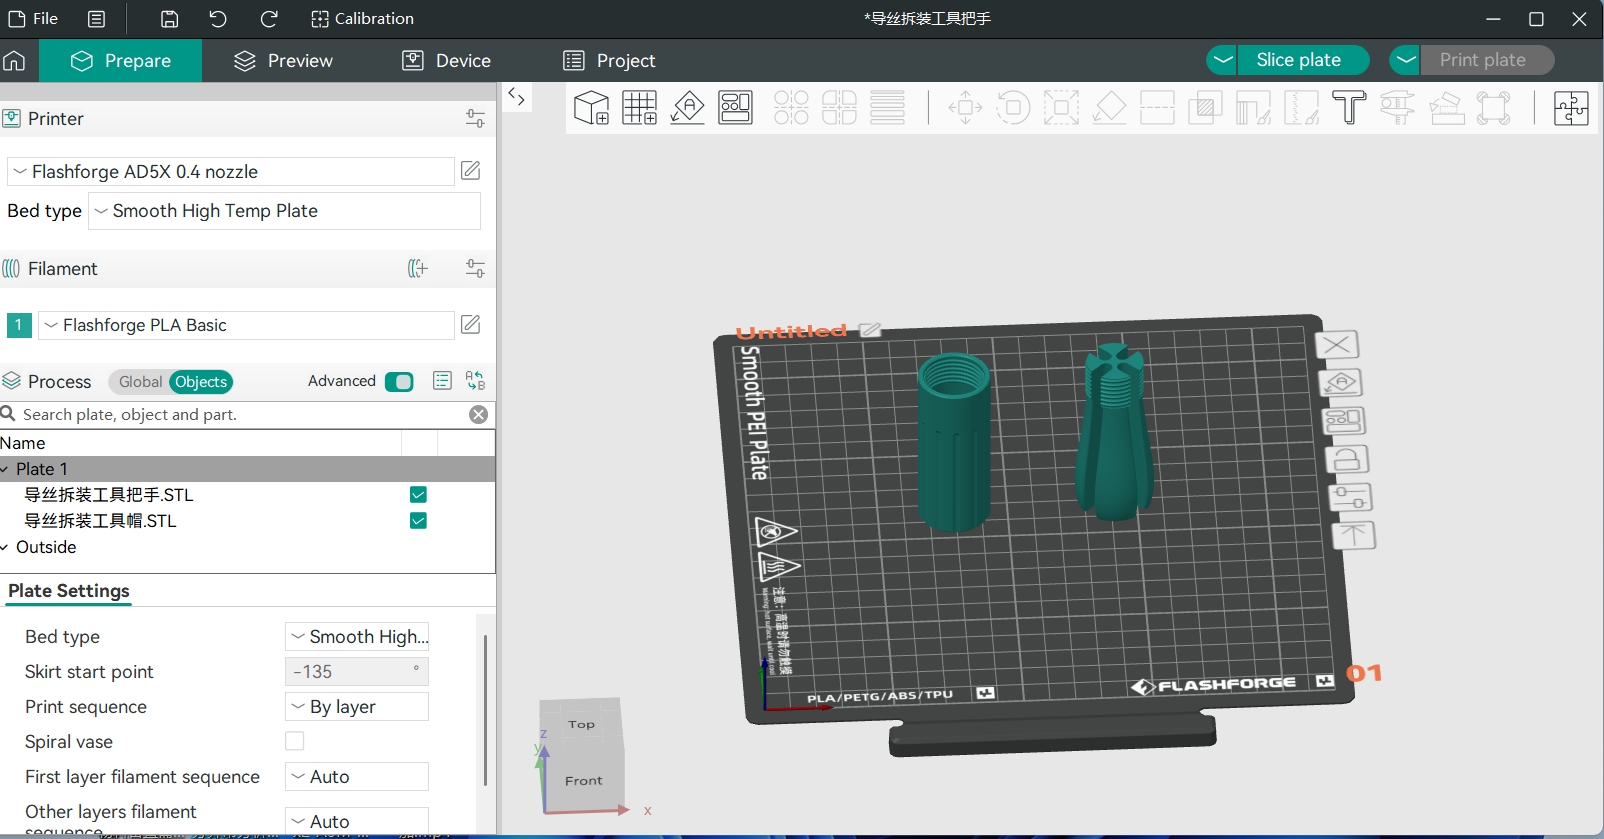Click the Redo arrow icon
Screen dimensions: 1604x839
pos(268,19)
